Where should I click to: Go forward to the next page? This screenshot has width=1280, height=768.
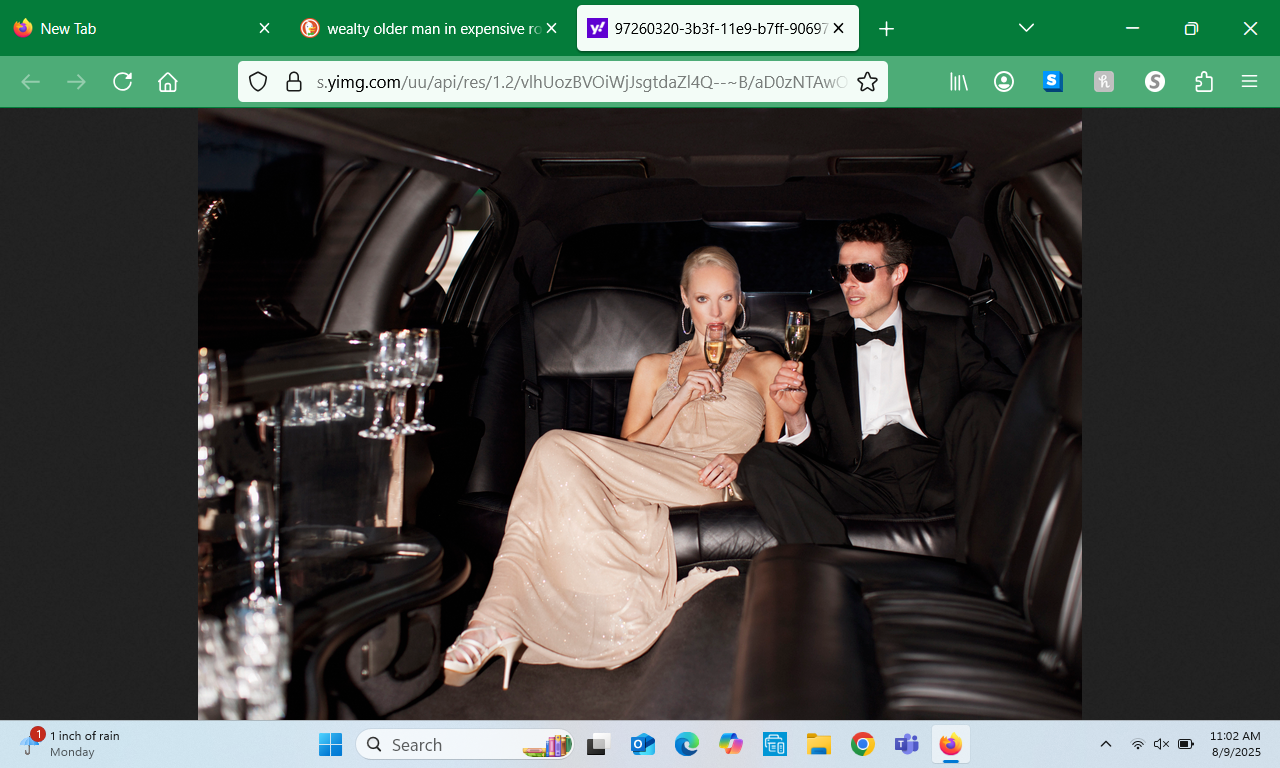[x=77, y=82]
